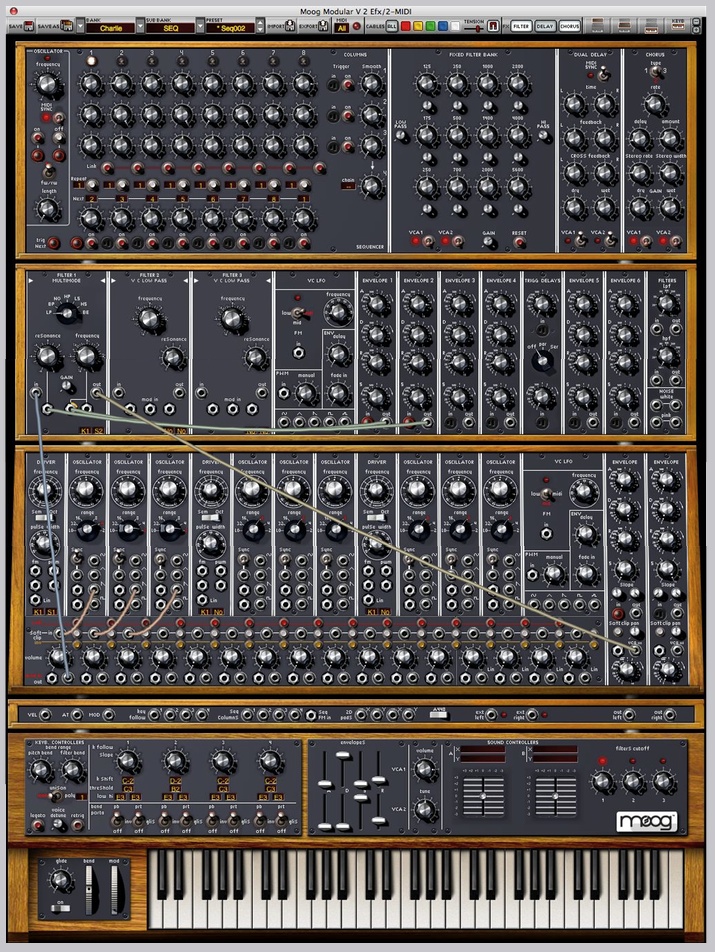Click the MOD output jack
The height and width of the screenshot is (952, 715).
point(108,715)
